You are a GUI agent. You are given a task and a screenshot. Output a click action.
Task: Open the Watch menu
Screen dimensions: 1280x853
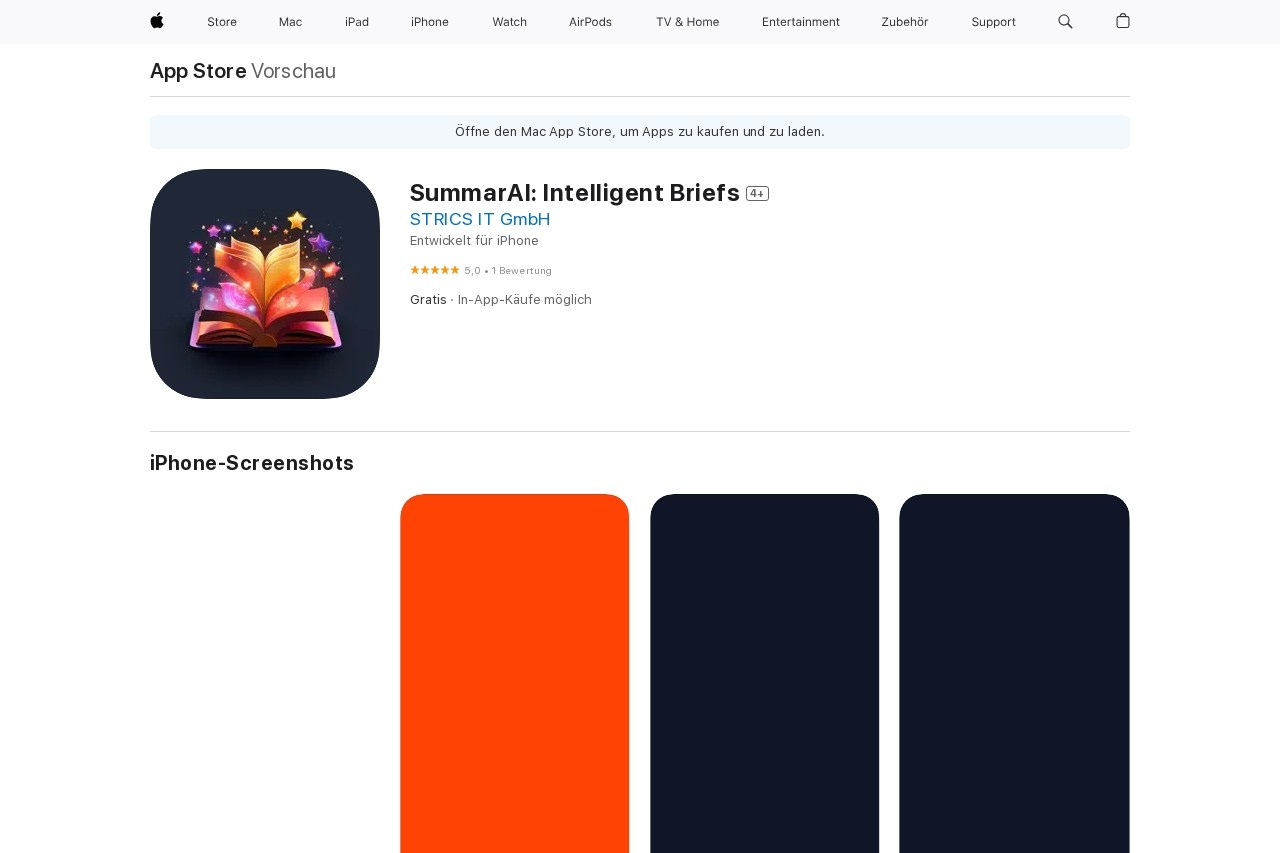coord(509,22)
